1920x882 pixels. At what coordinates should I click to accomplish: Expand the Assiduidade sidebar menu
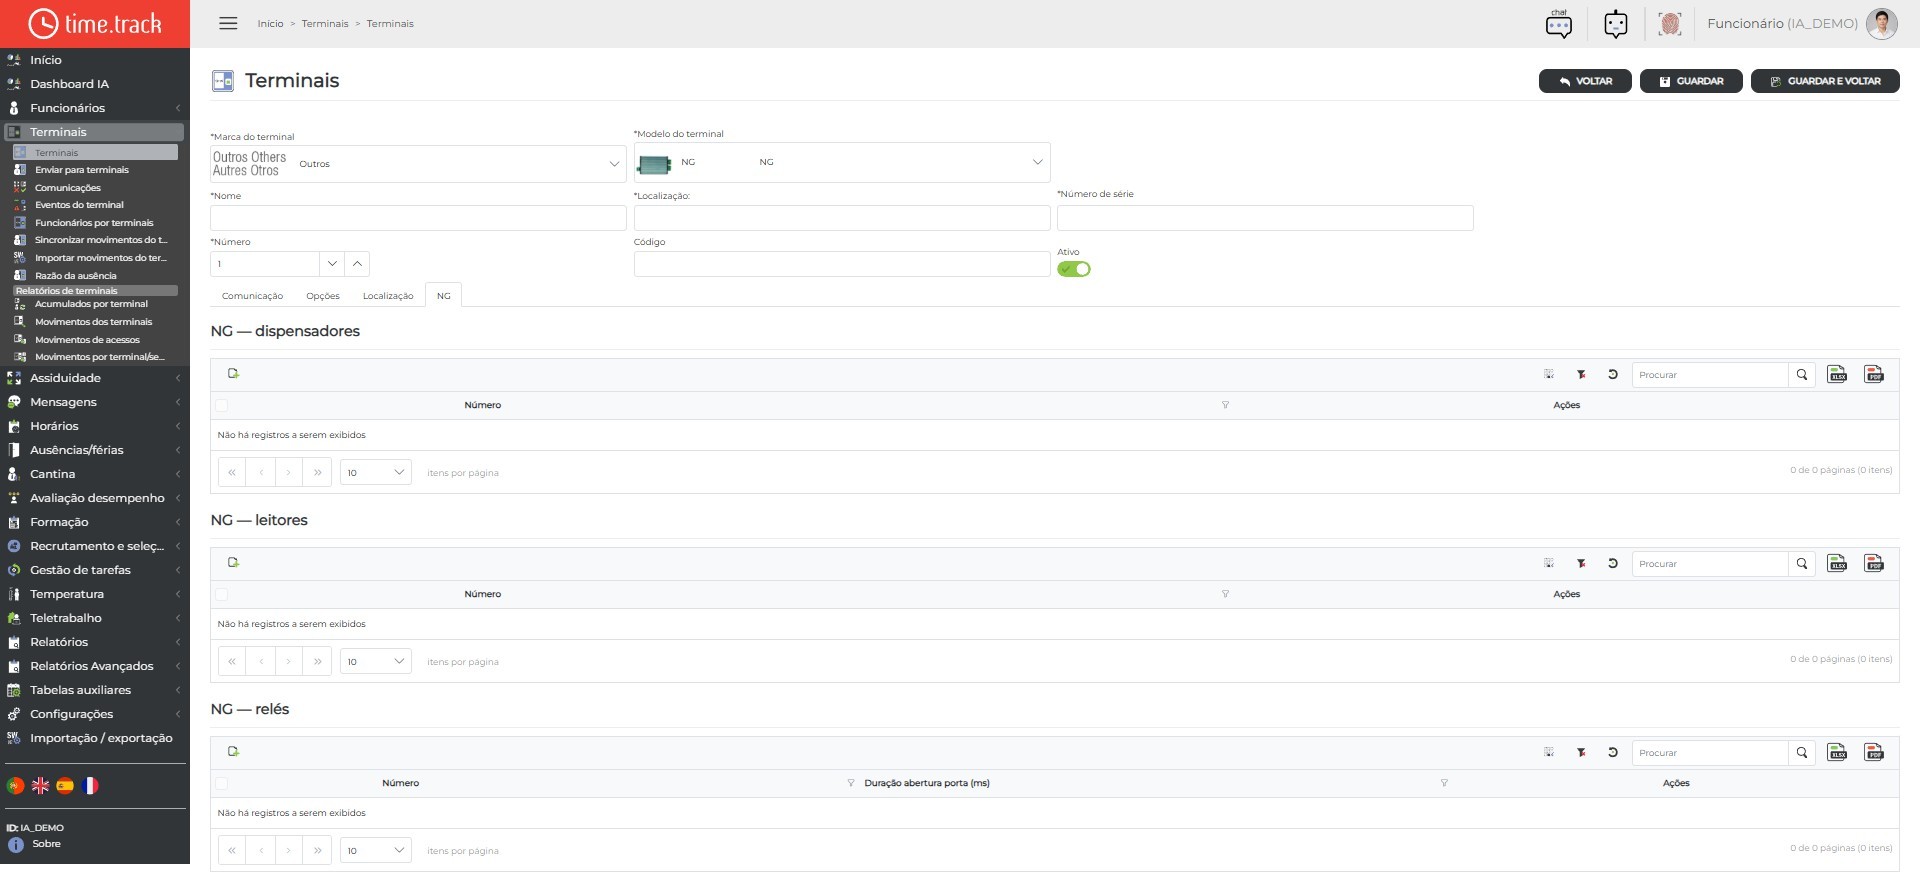point(95,378)
